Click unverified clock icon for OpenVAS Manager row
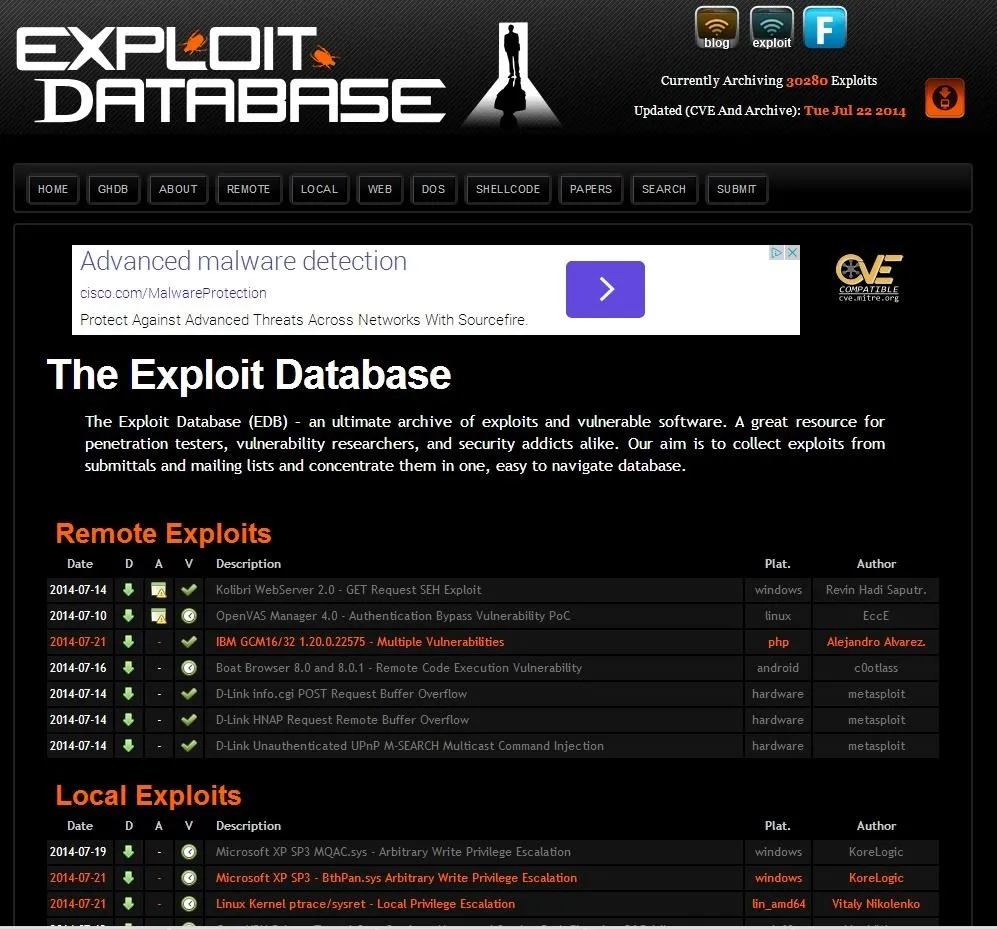997x930 pixels. point(189,616)
